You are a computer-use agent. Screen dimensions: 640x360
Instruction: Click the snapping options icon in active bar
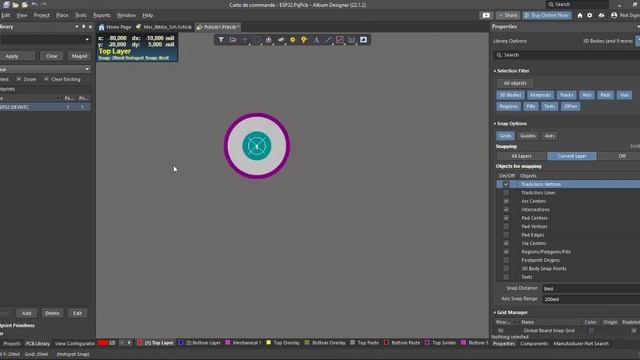233,40
